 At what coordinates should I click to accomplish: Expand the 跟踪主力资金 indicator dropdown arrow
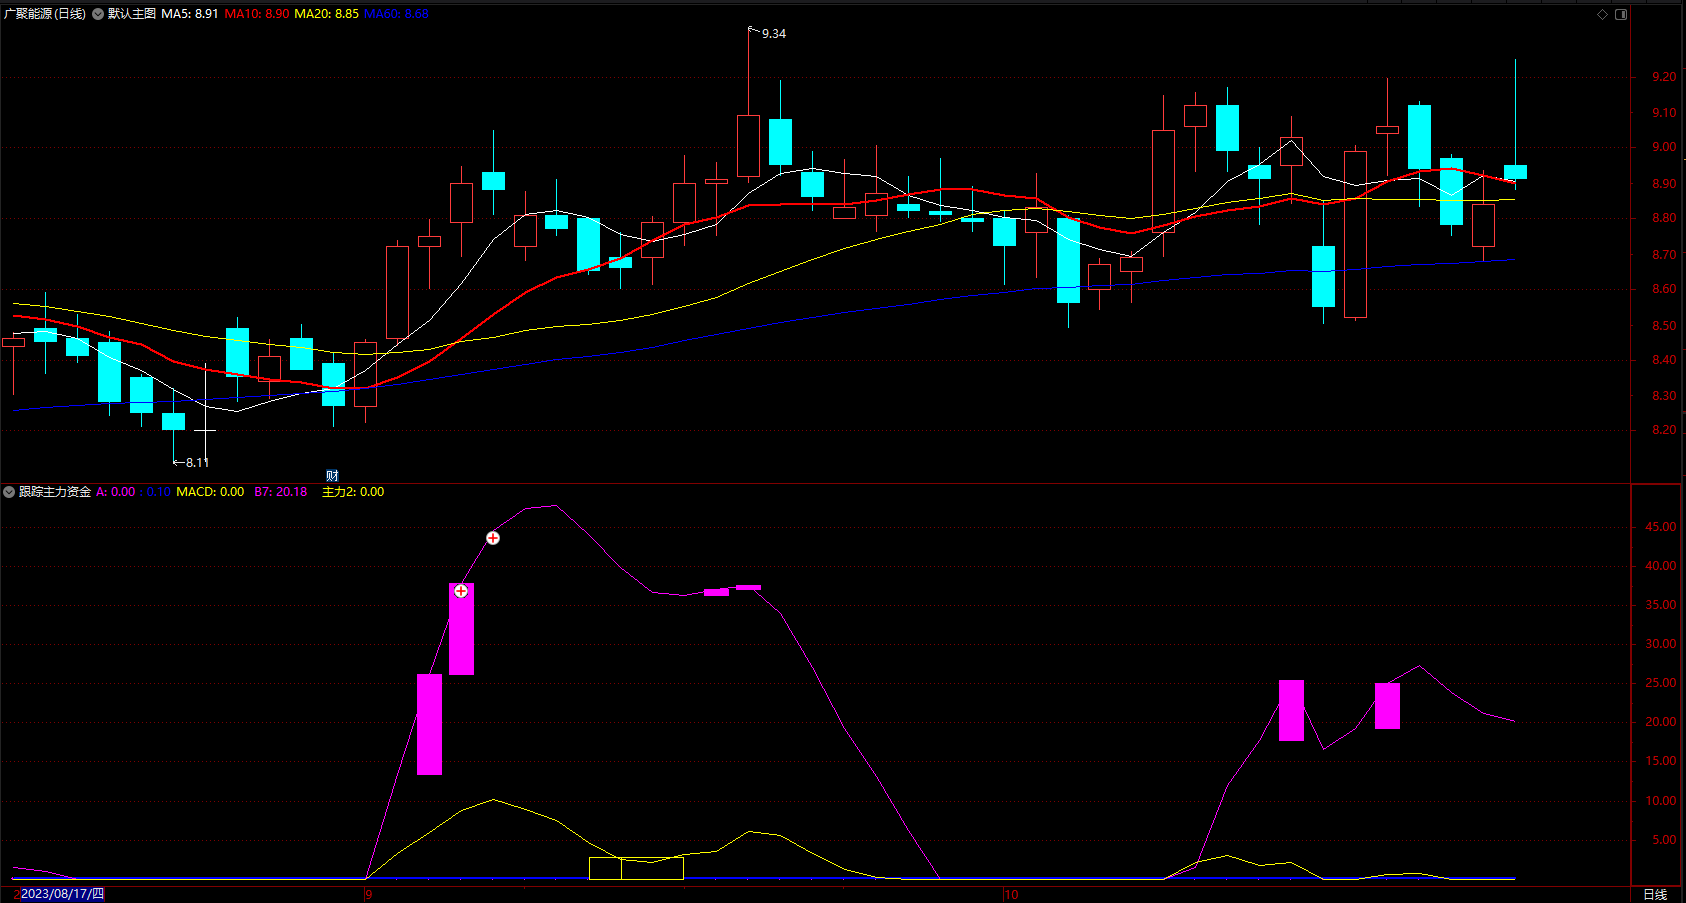(x=9, y=492)
